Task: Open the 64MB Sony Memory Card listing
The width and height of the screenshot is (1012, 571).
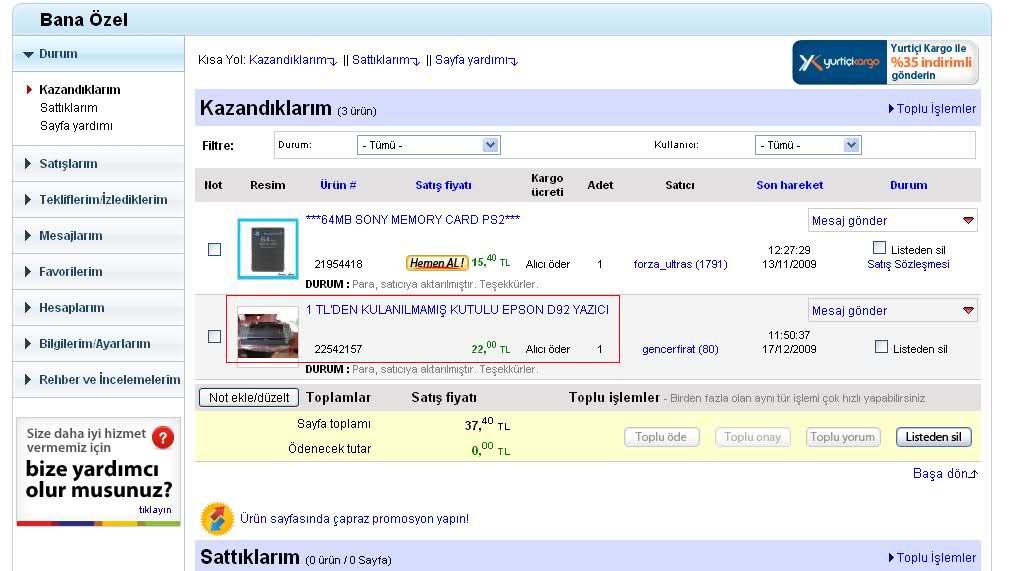Action: (x=412, y=220)
